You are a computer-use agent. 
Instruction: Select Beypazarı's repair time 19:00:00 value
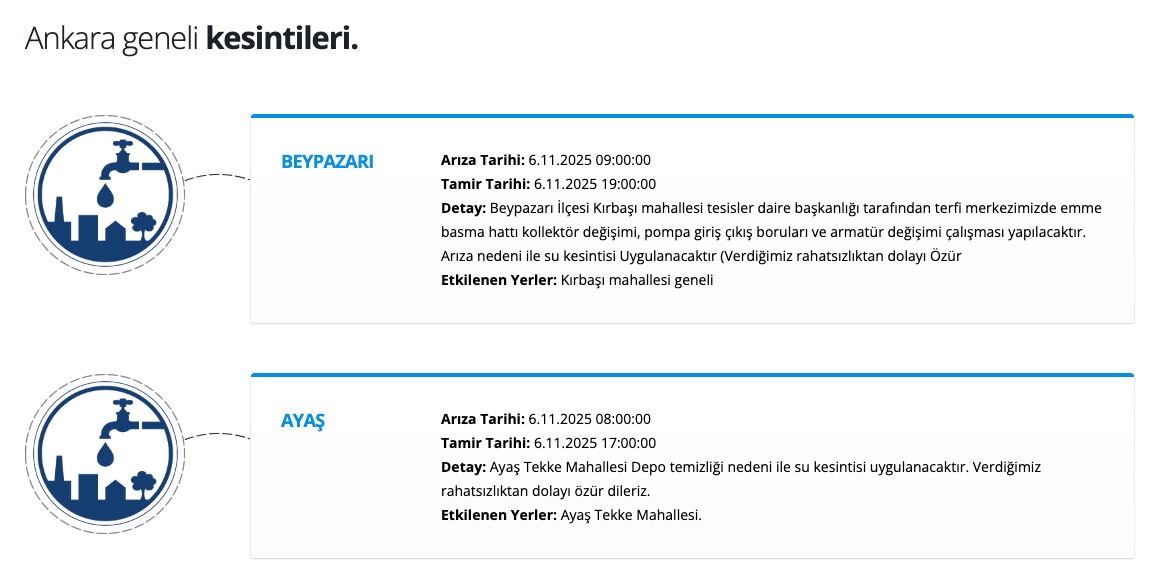pos(625,184)
